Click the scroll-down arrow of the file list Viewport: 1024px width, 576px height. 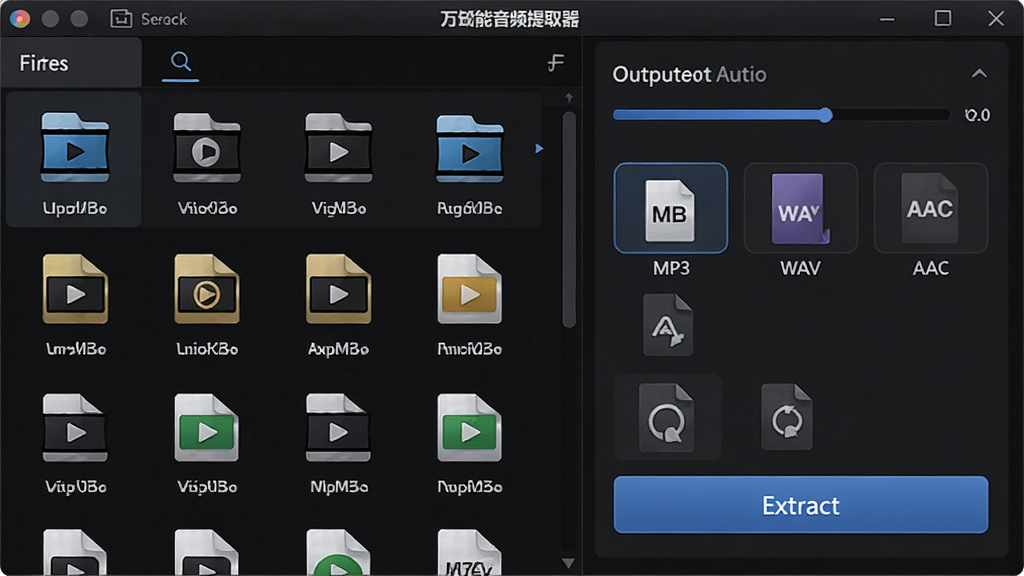pos(568,563)
